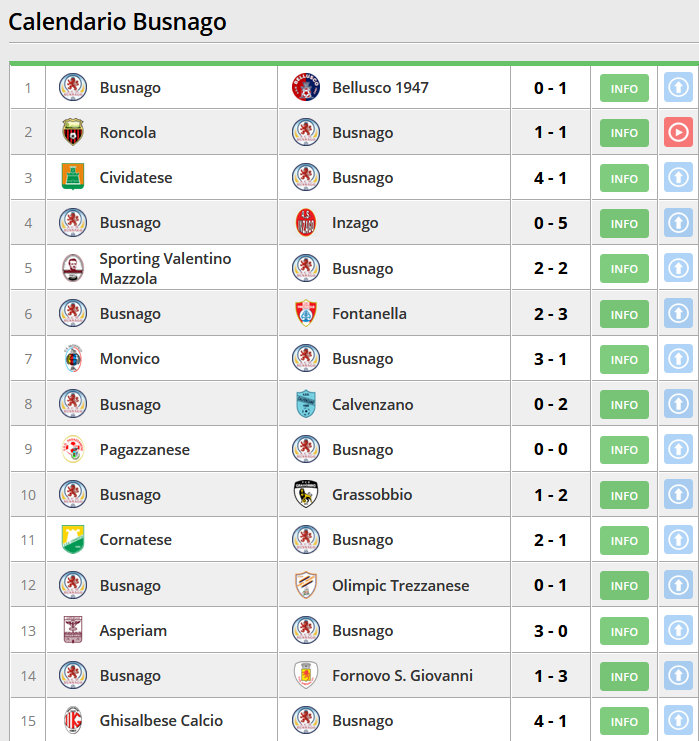699x741 pixels.
Task: Click the 0 - 5 score of Inzago match
Action: click(x=550, y=223)
